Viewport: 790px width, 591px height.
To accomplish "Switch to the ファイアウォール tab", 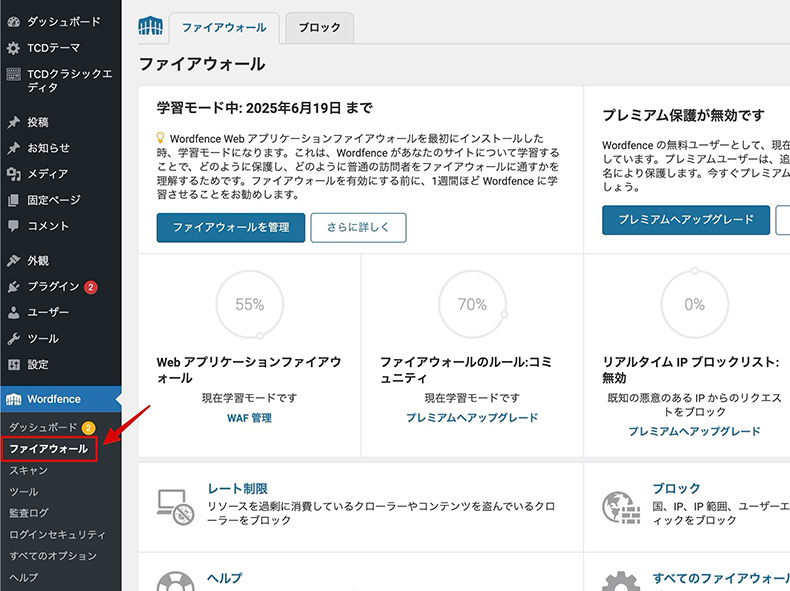I will point(224,28).
